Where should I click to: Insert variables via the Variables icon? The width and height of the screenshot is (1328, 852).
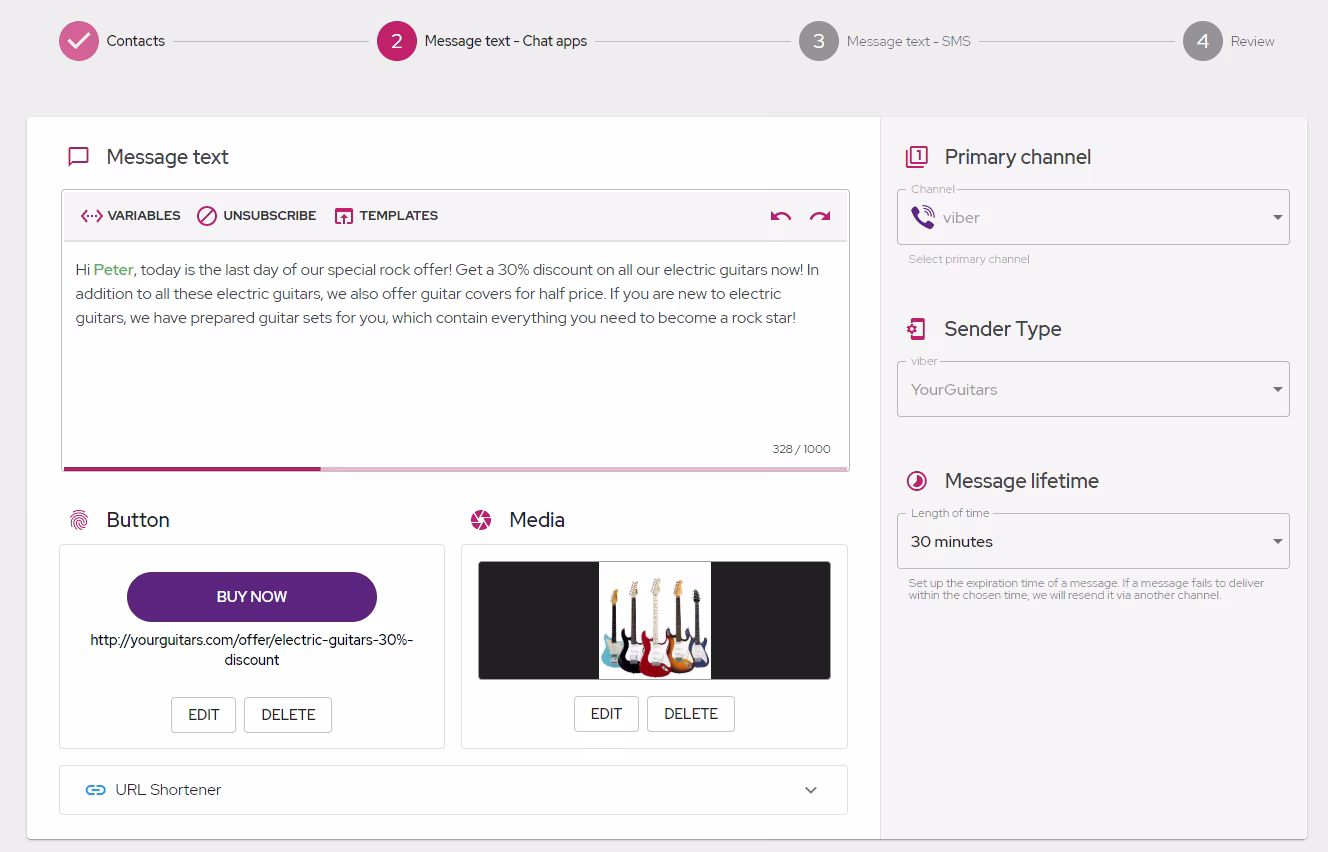pos(92,216)
